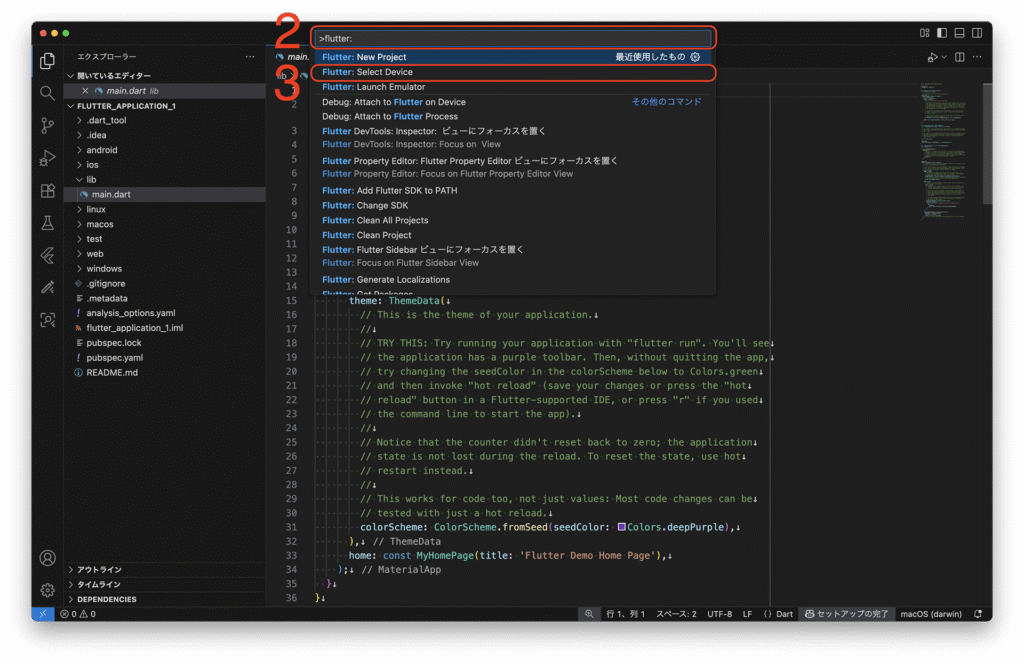Viewport: 1024px width, 663px height.
Task: Collapse the lib folder
Action: [x=91, y=180]
